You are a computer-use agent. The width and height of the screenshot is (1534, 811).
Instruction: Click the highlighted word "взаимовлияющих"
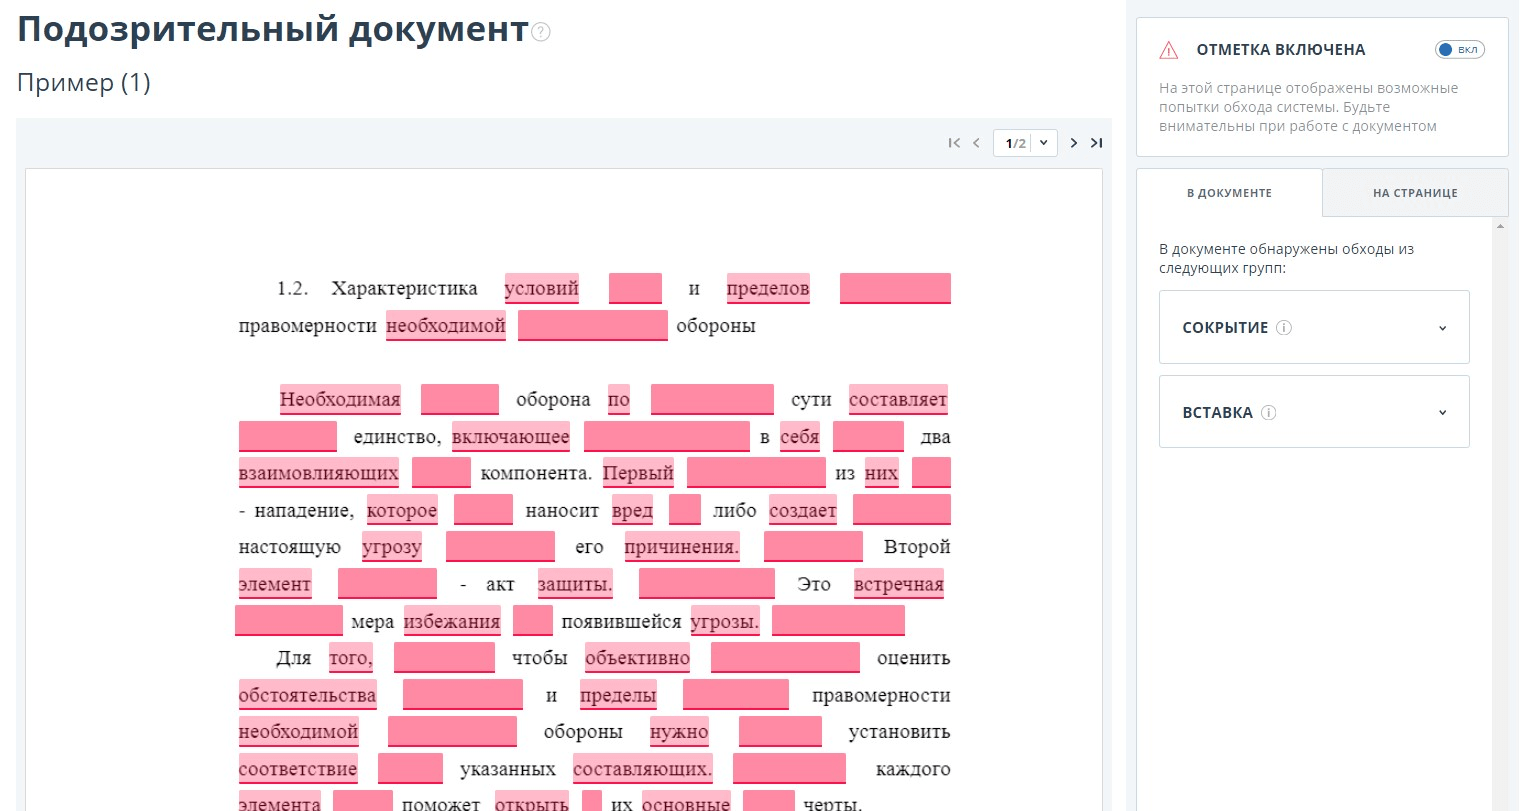(x=318, y=473)
